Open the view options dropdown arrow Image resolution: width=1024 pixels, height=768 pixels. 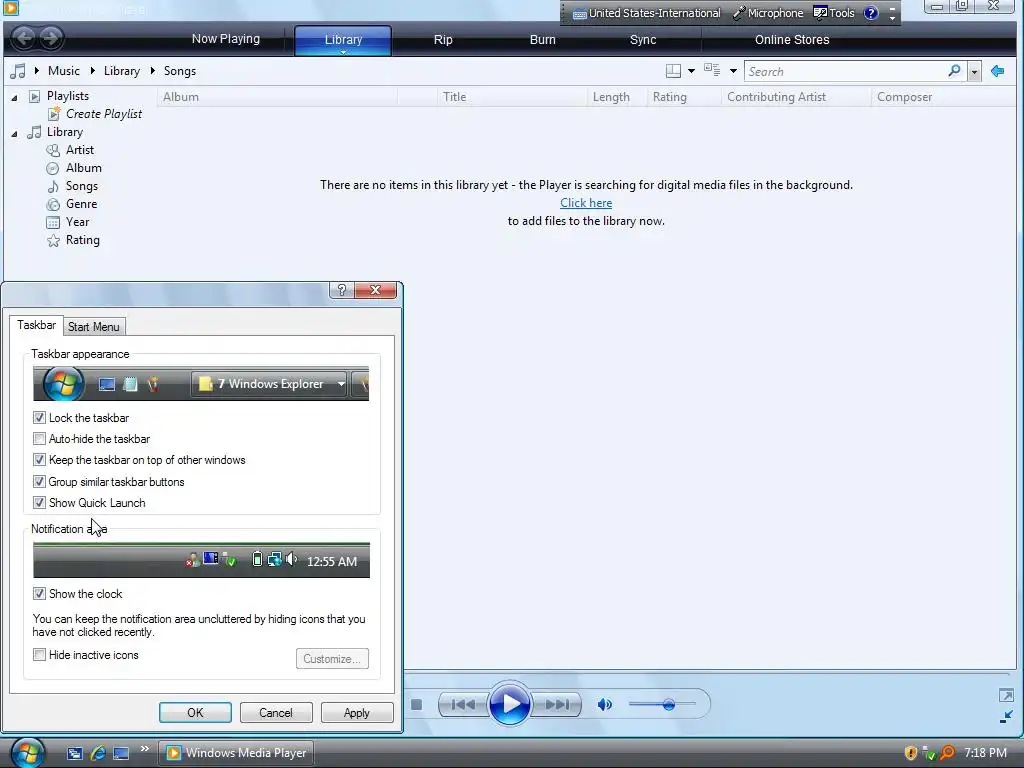(x=733, y=71)
